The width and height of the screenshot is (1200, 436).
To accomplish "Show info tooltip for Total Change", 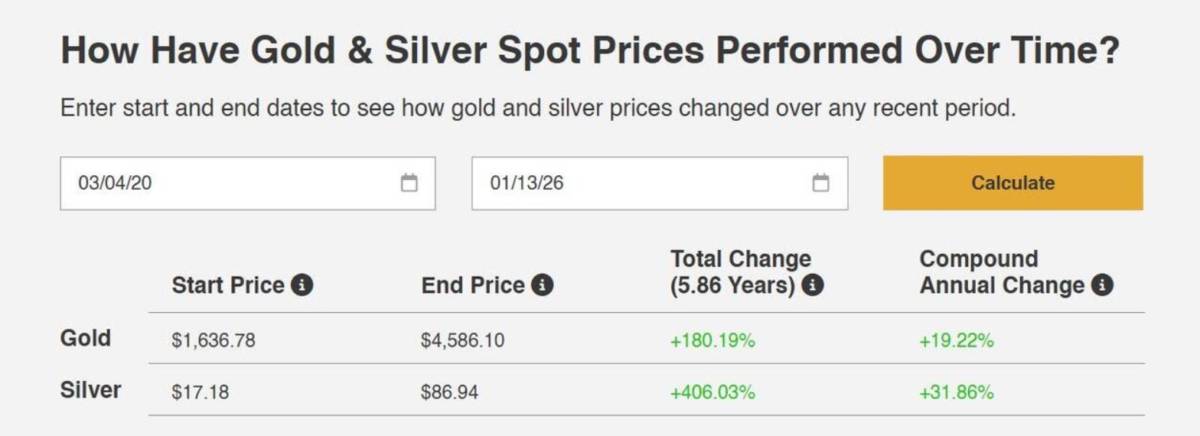I will click(813, 285).
